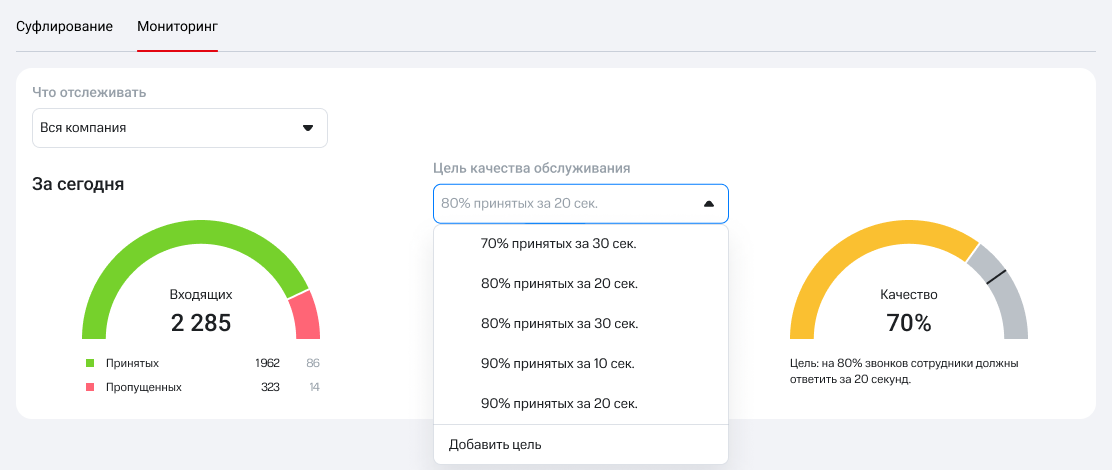The image size is (1112, 470).
Task: Click green Принятых legend square
Action: pyautogui.click(x=89, y=363)
